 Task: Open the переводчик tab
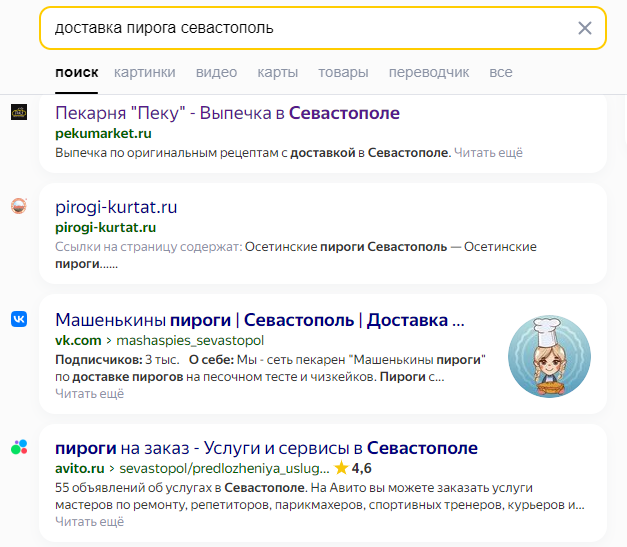[429, 72]
